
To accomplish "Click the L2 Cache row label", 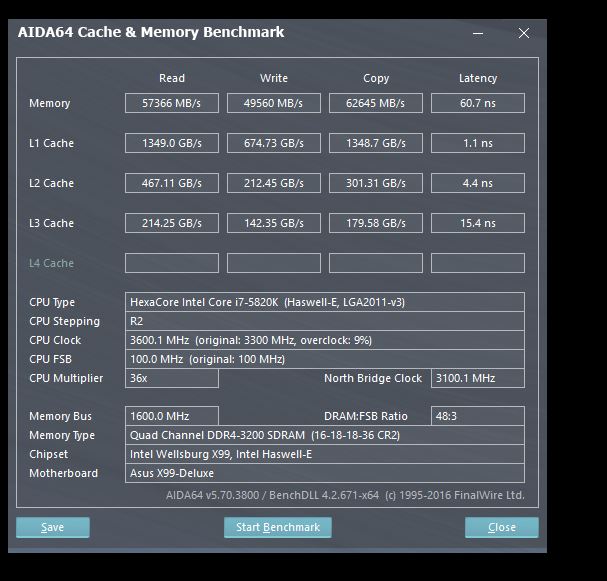I will pyautogui.click(x=51, y=183).
